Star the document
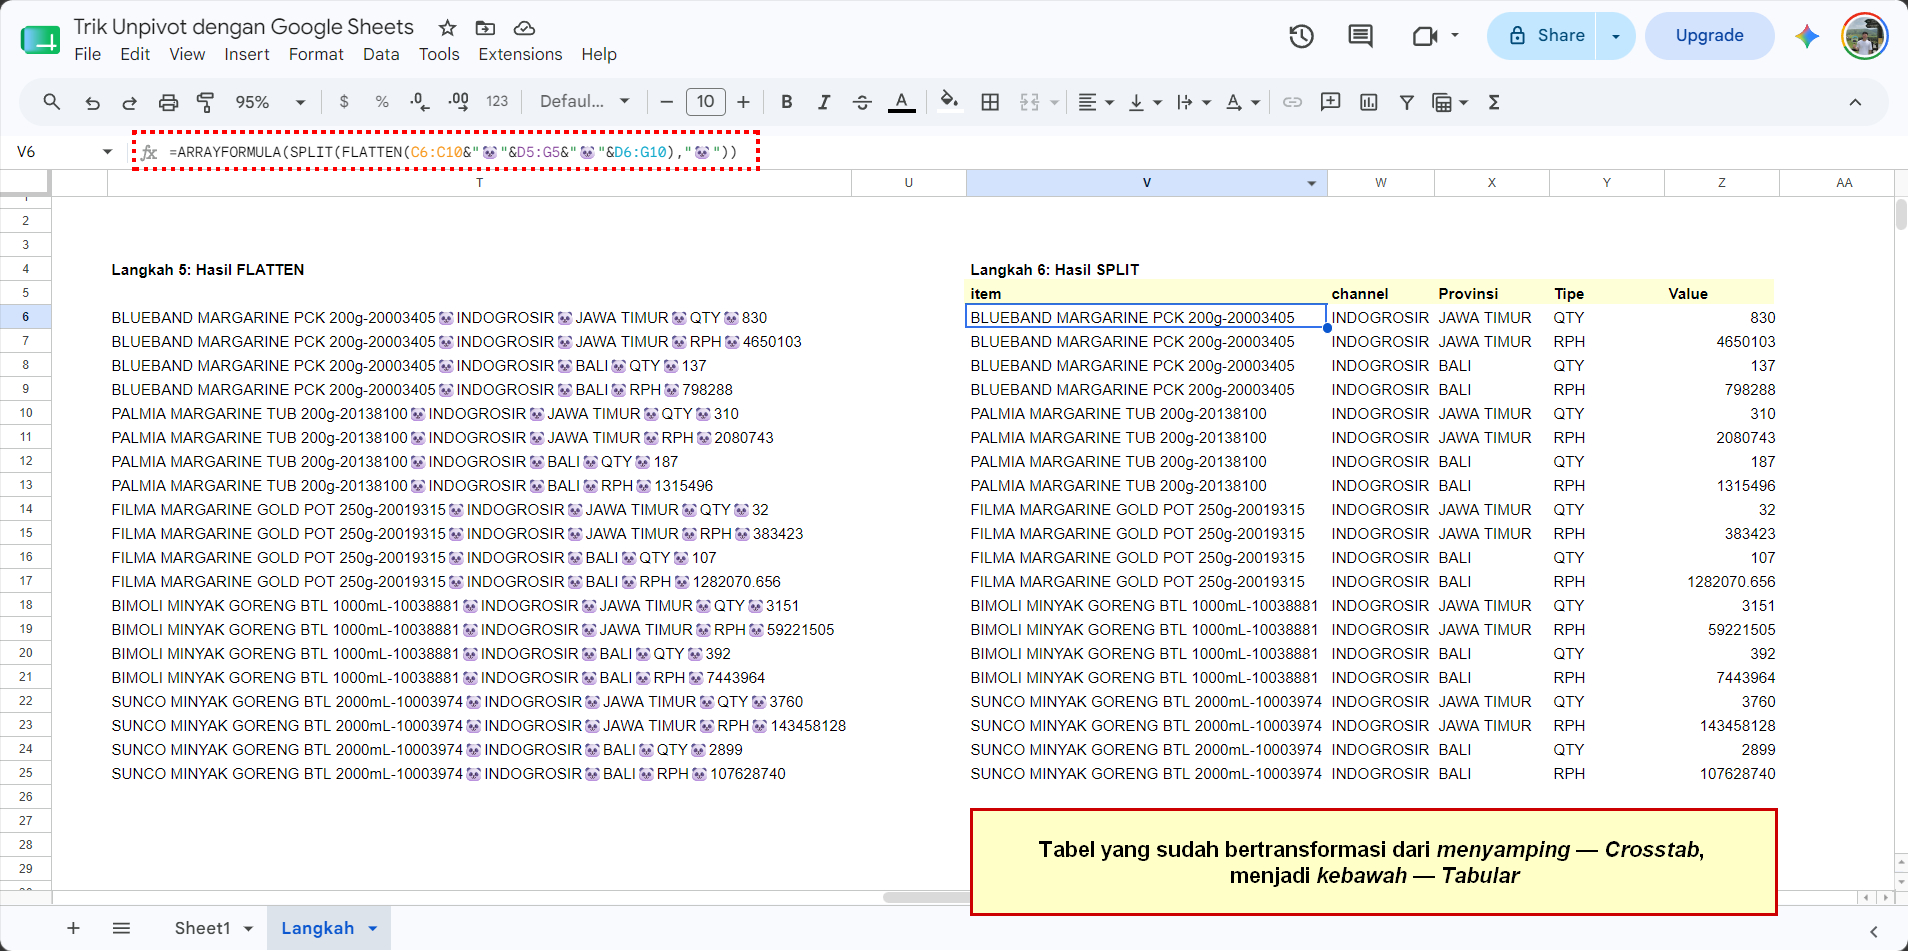Viewport: 1908px width, 951px height. (447, 28)
